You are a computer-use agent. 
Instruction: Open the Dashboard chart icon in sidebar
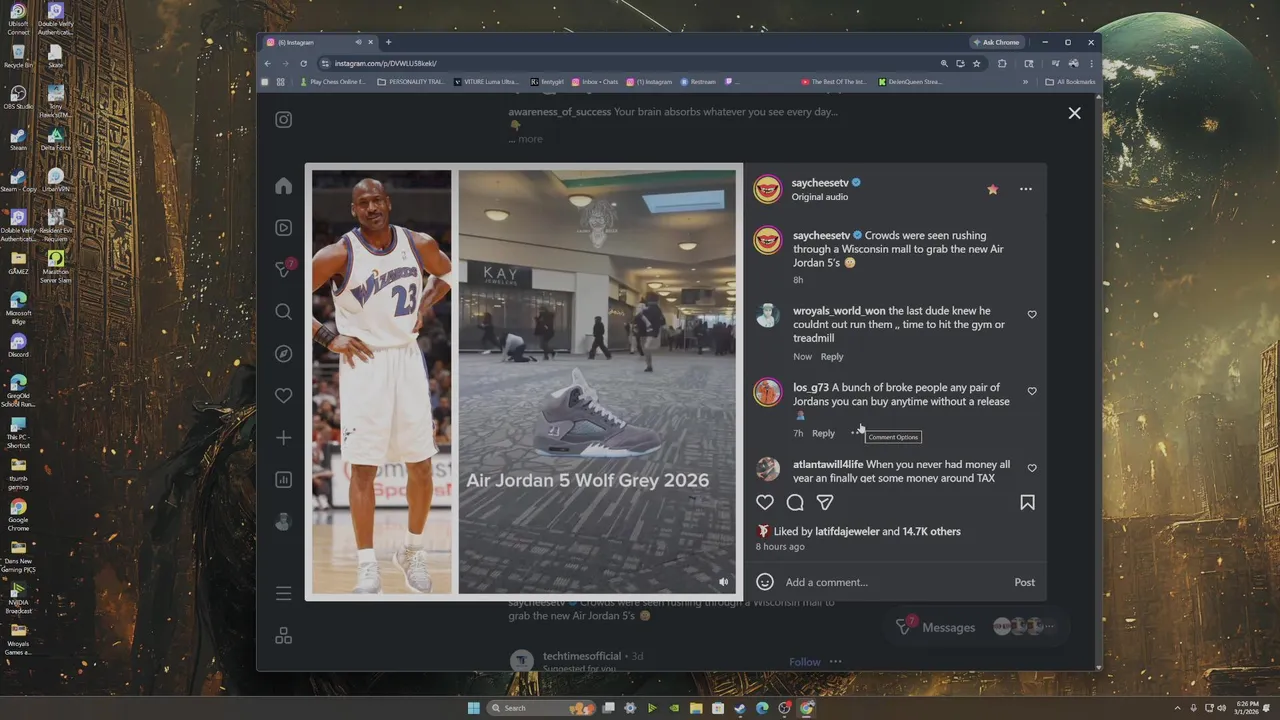(x=284, y=480)
